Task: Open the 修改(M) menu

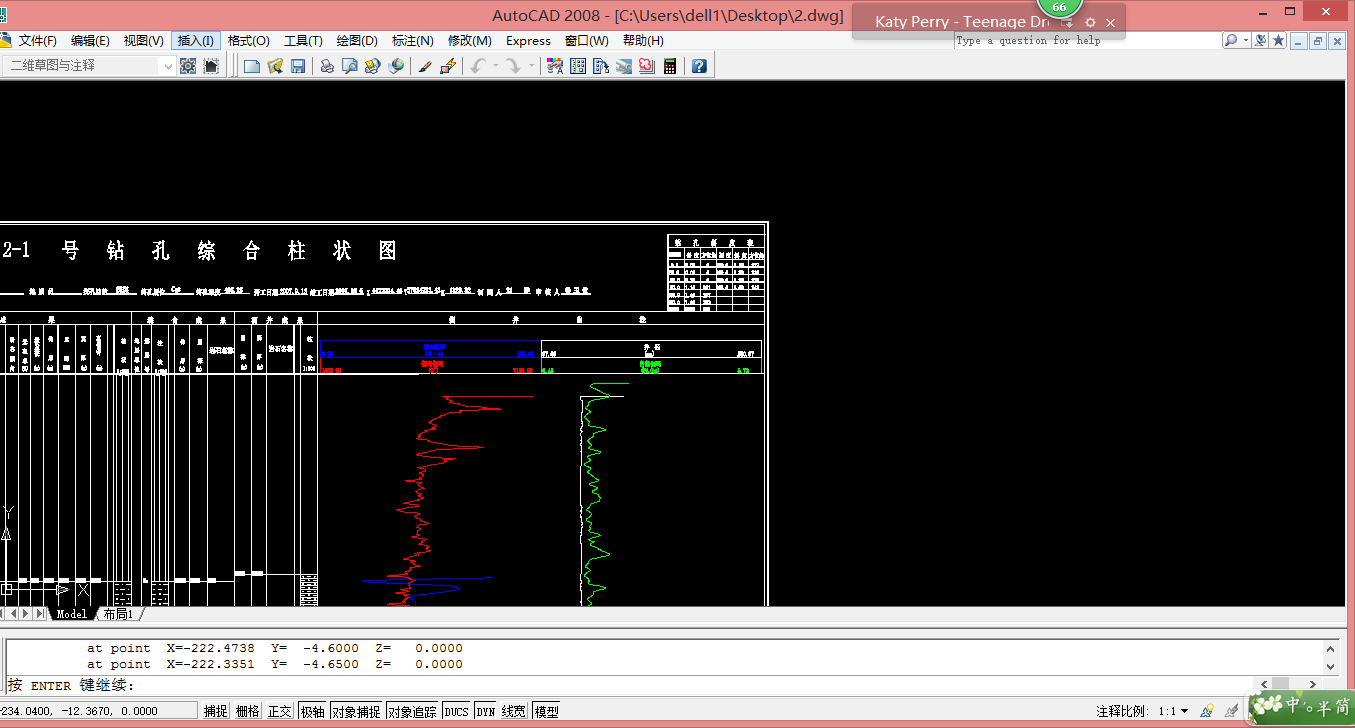Action: pyautogui.click(x=469, y=41)
